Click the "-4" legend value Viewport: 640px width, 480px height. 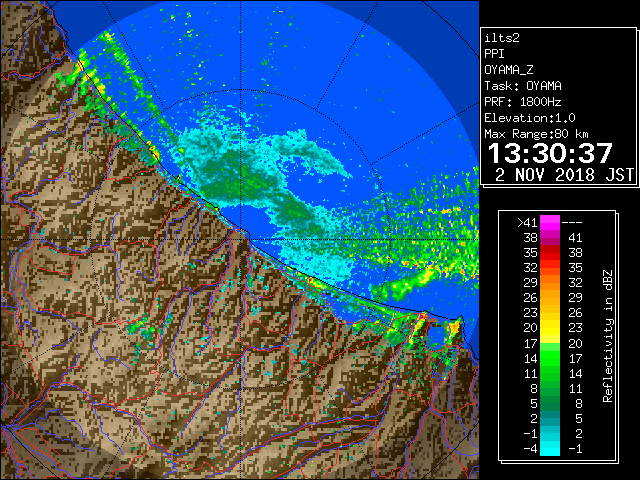point(530,449)
